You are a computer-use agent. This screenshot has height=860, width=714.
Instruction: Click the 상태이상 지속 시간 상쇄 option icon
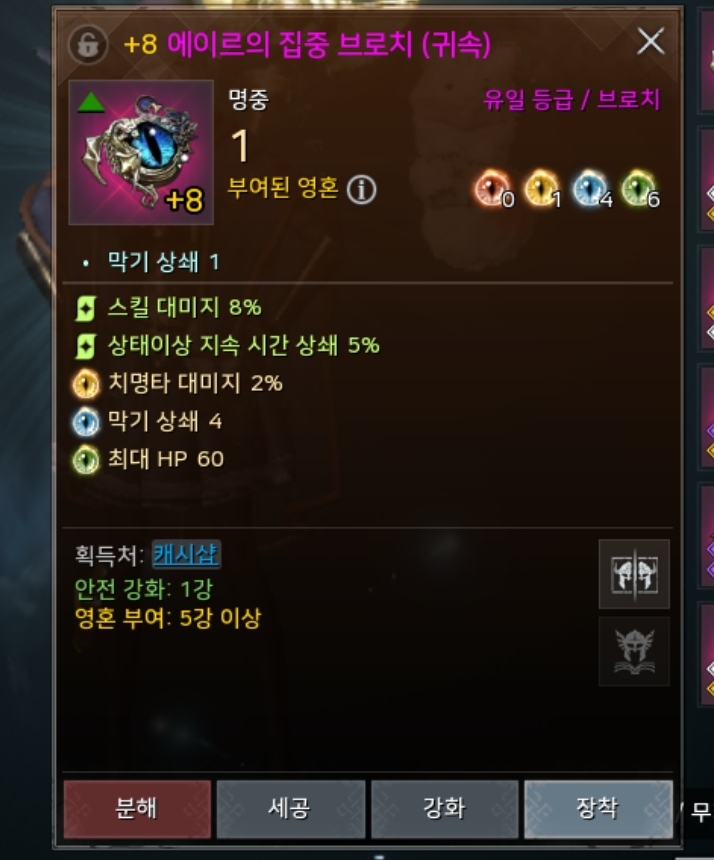[x=86, y=346]
